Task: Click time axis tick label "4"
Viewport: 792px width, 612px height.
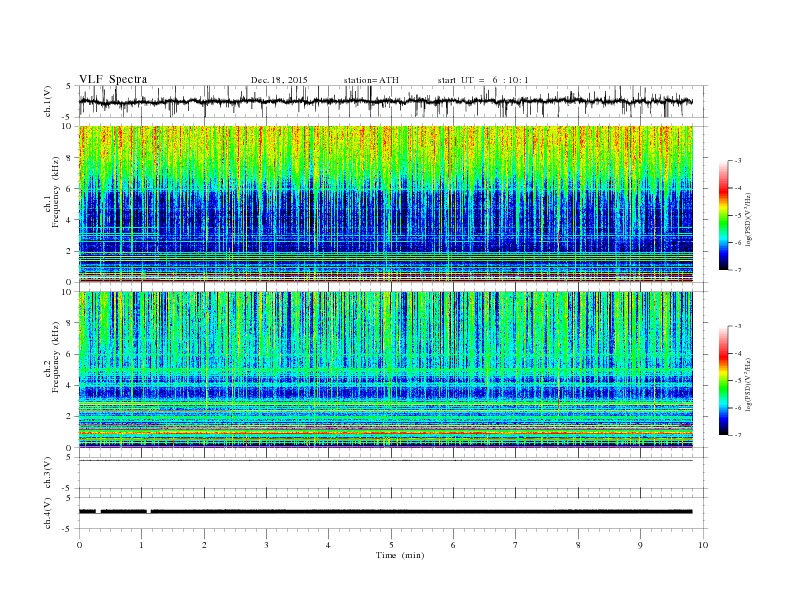Action: tap(328, 545)
